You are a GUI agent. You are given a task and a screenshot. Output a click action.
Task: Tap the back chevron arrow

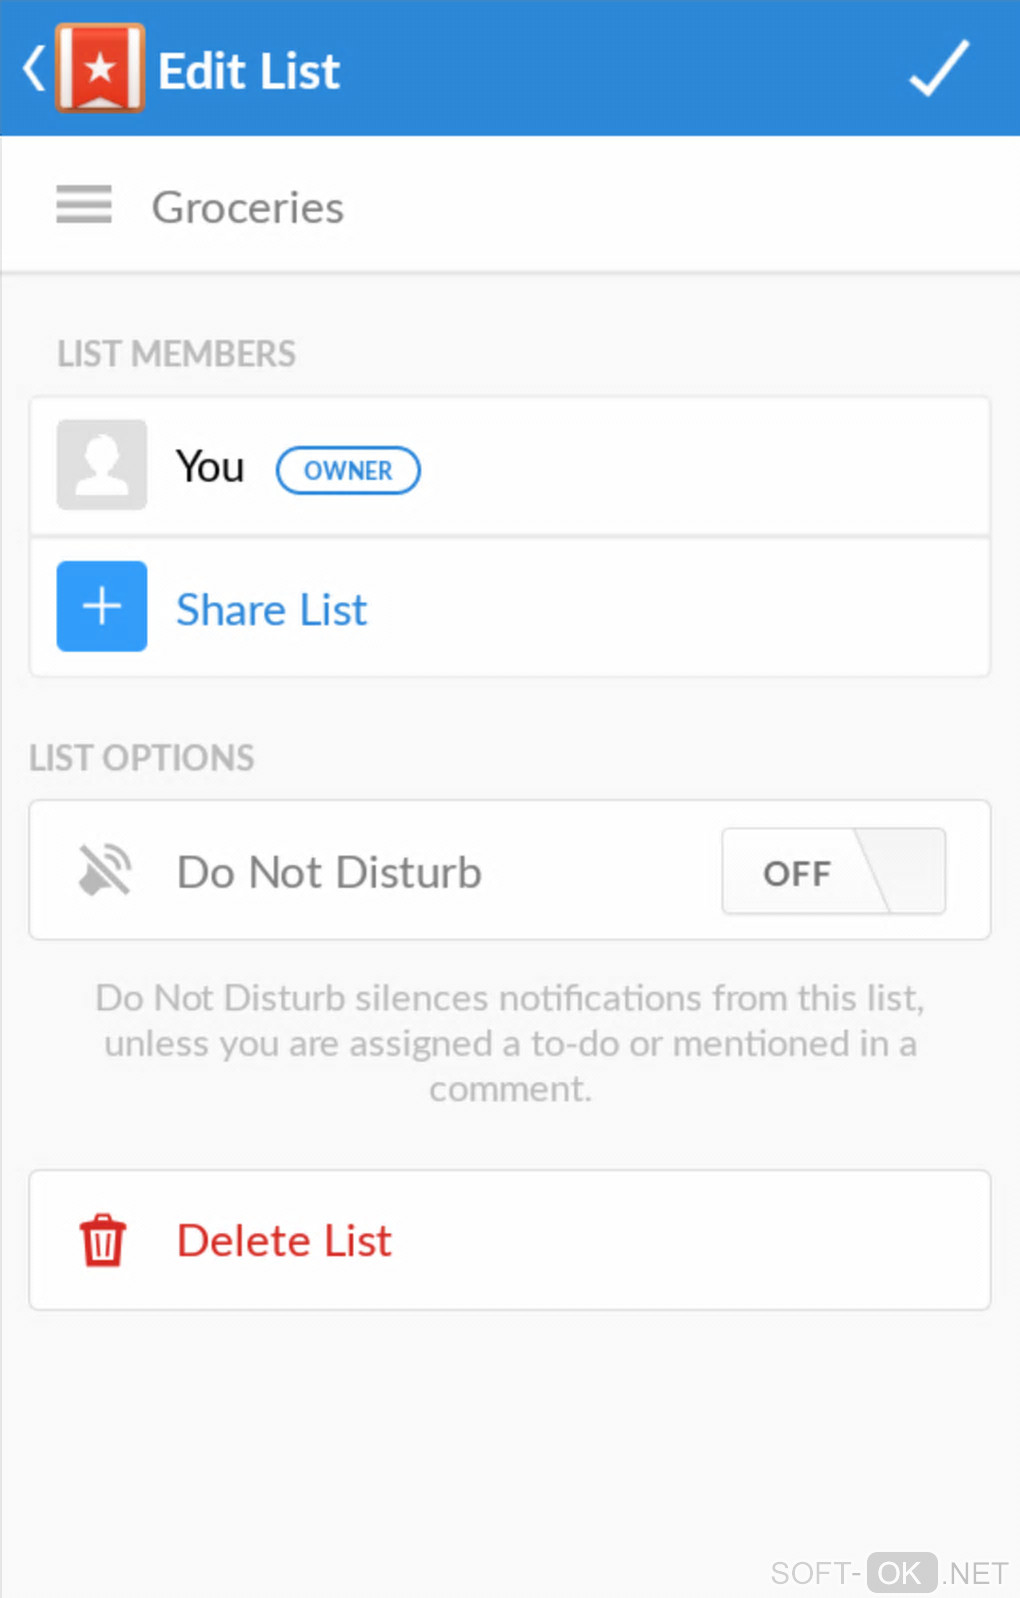[34, 69]
